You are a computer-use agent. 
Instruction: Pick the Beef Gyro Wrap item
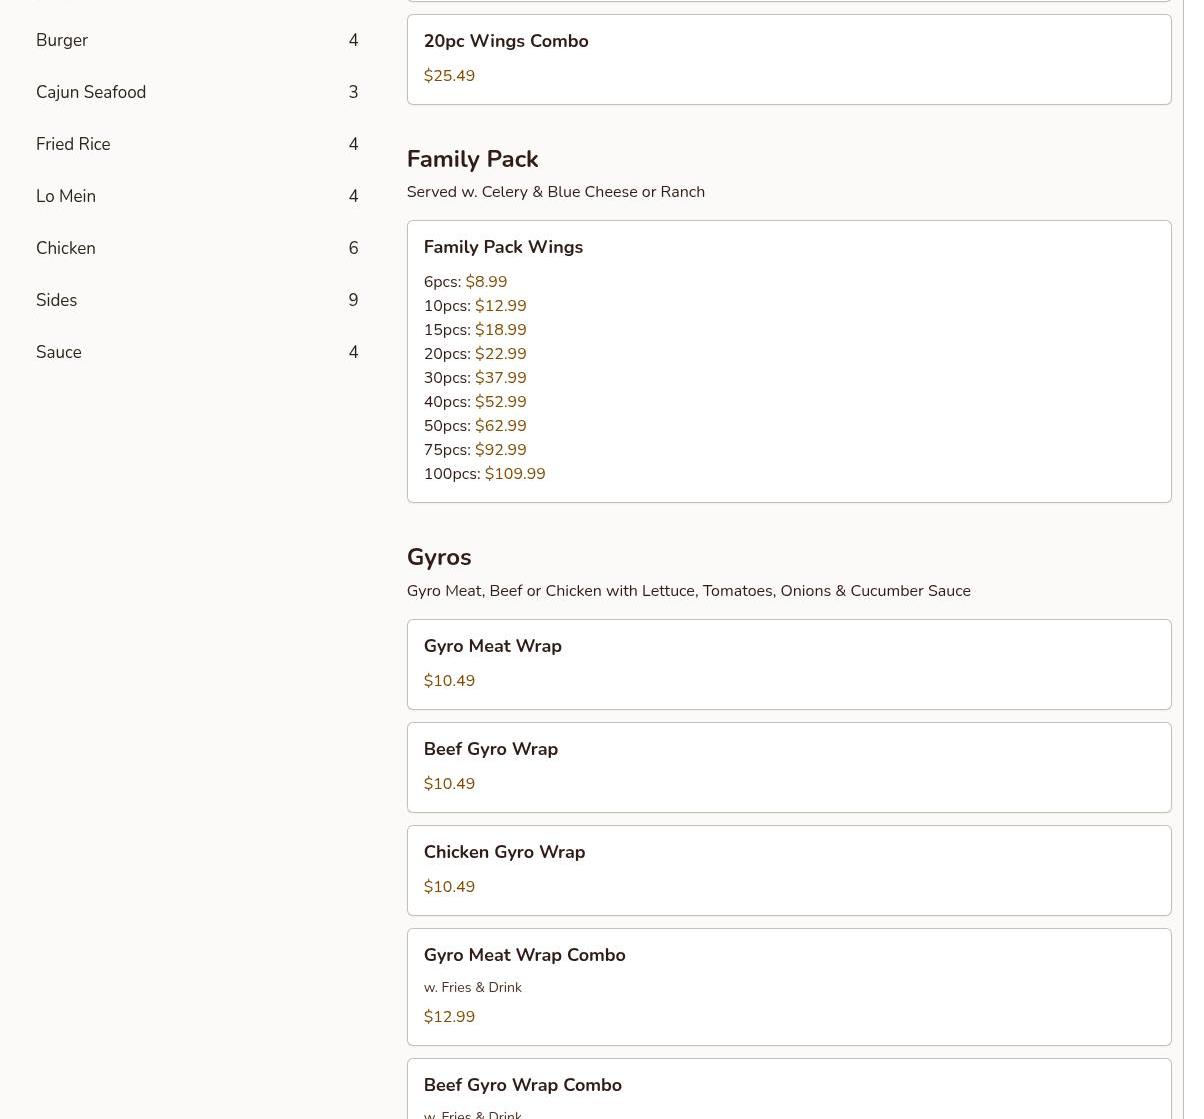[788, 766]
